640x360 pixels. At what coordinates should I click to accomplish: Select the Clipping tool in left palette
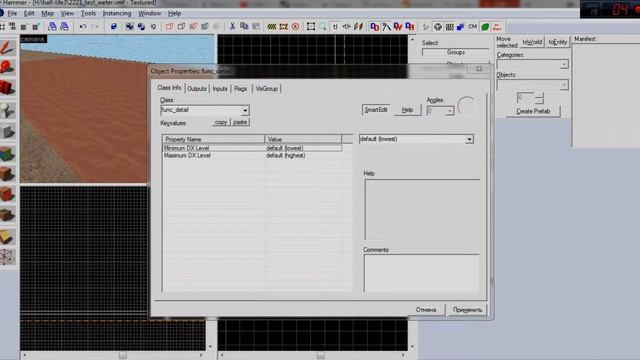coord(7,236)
